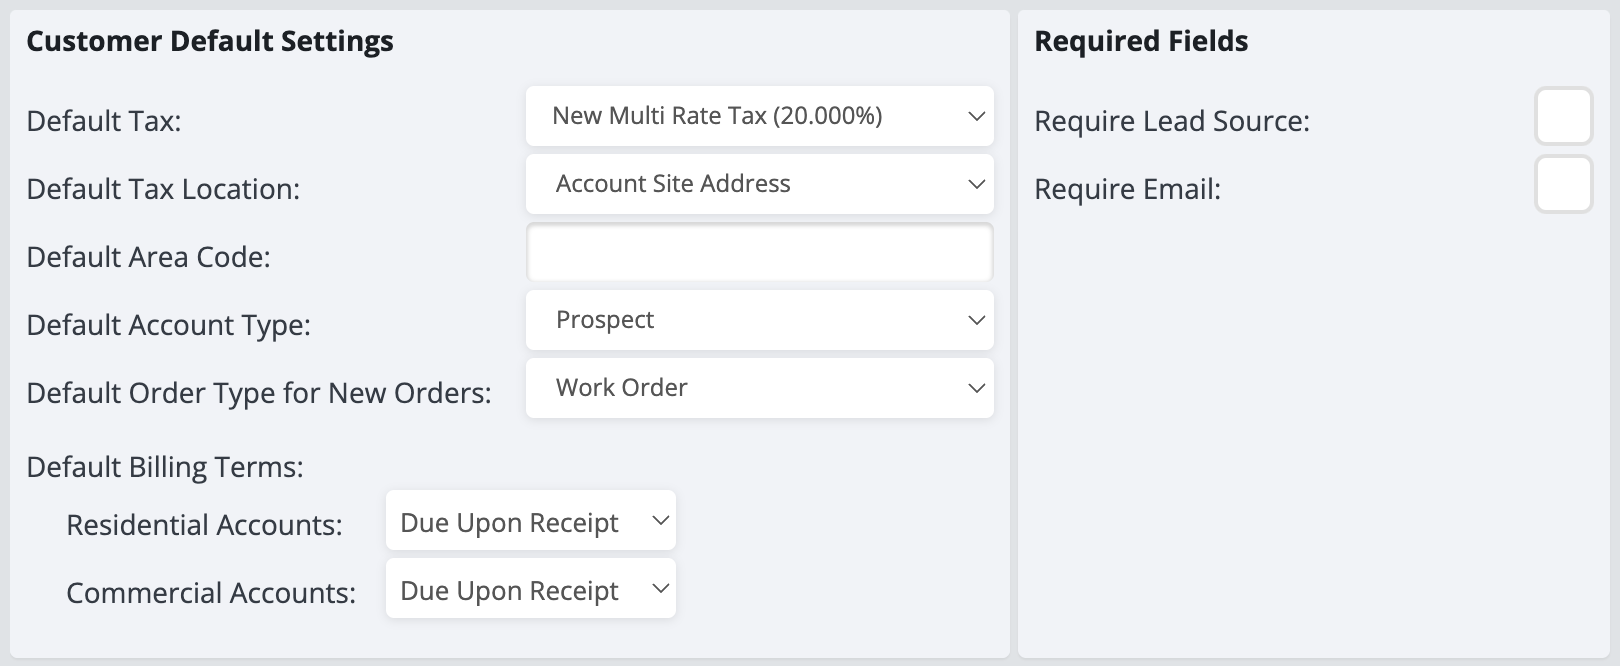Open Residential Accounts billing terms dropdown

coord(530,520)
